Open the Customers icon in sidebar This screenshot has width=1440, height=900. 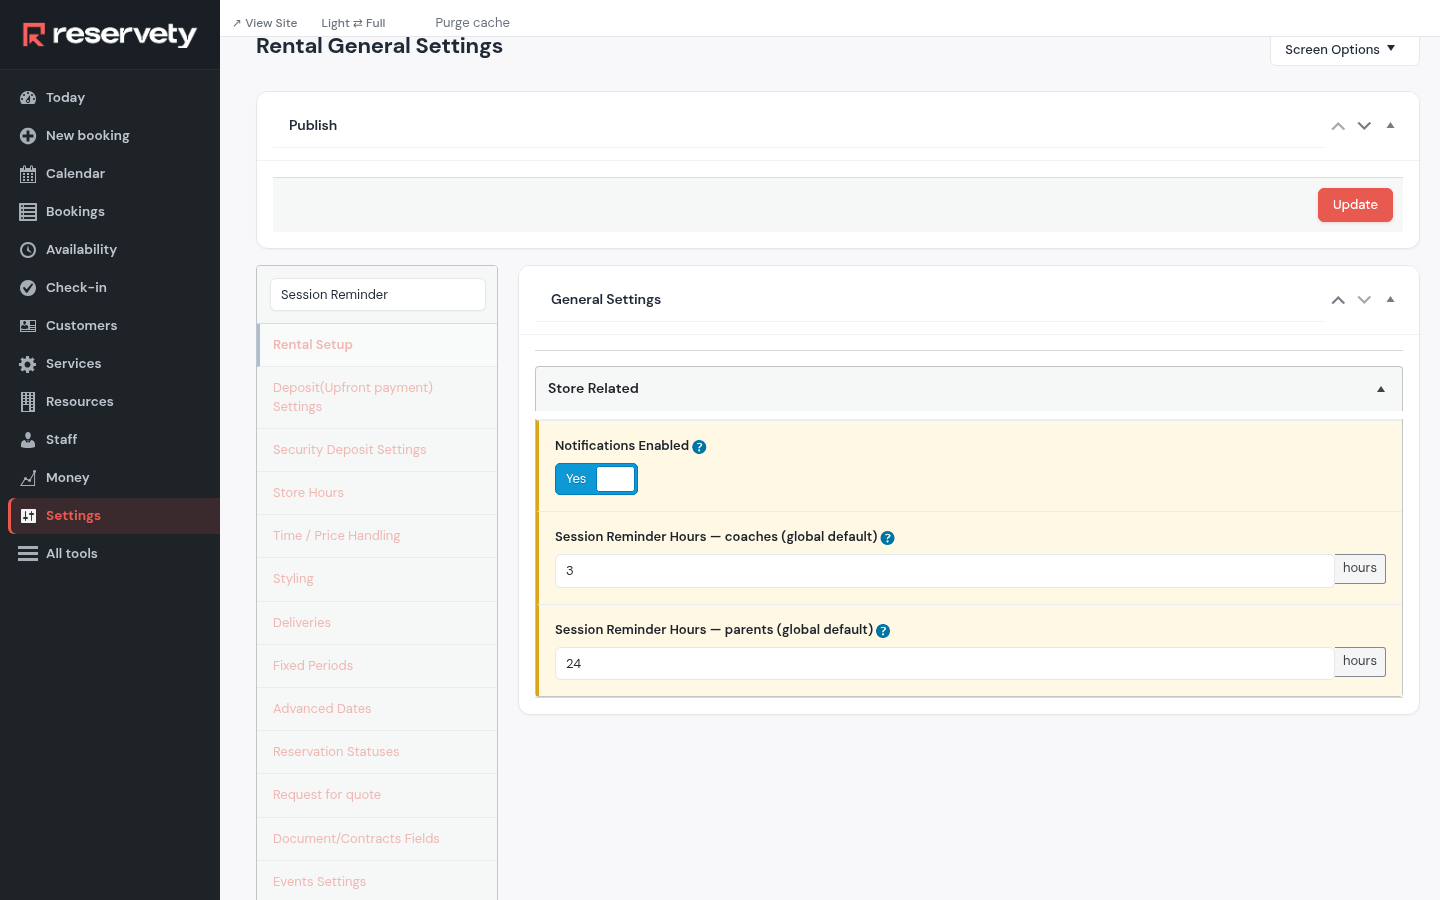click(x=28, y=326)
